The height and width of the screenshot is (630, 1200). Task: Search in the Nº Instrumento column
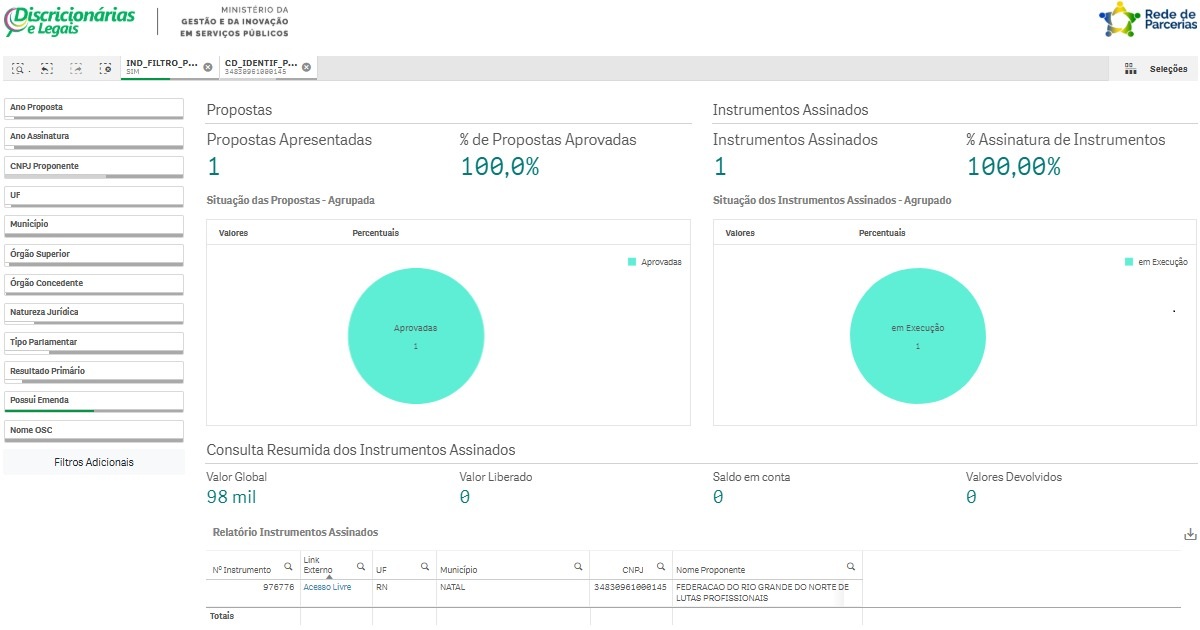tap(288, 567)
